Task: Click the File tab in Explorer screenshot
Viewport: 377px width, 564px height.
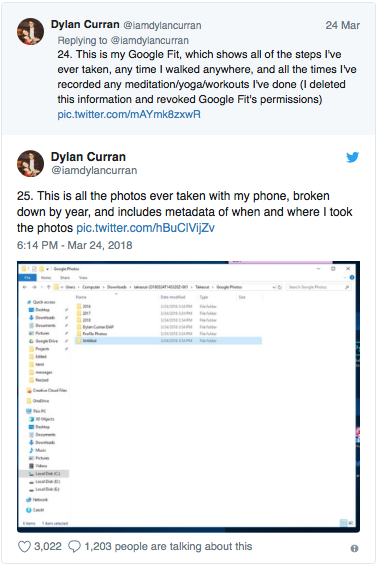Action: tap(27, 278)
